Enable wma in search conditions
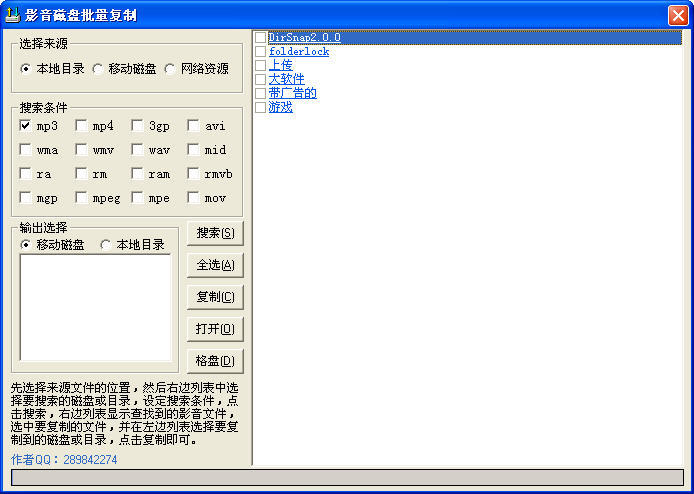 point(26,150)
